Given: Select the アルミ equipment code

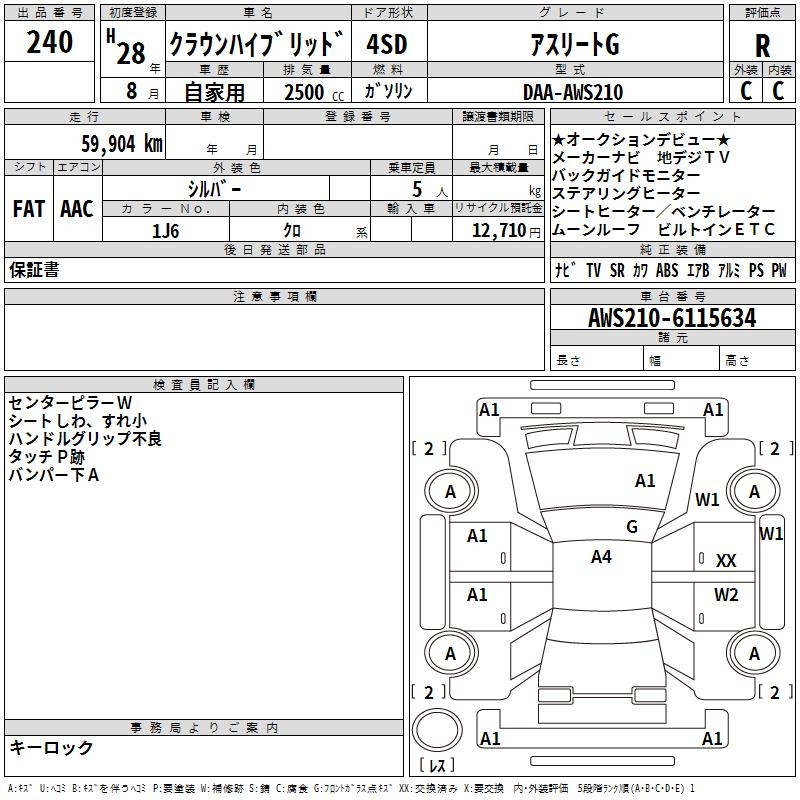Looking at the screenshot, I should pyautogui.click(x=729, y=270).
